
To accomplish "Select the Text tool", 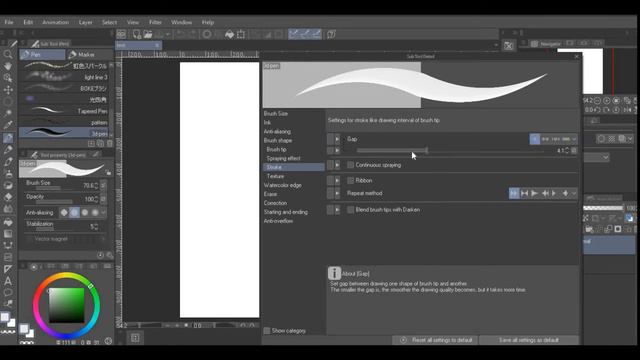I will pos(8,281).
